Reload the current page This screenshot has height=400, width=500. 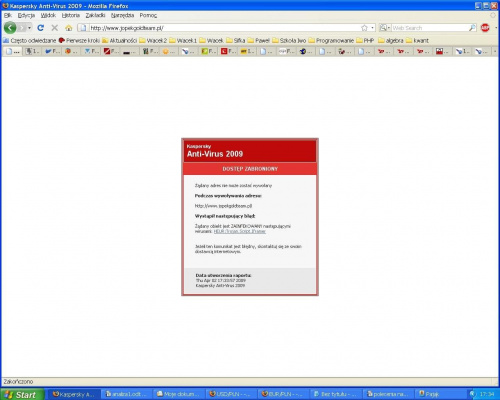point(41,28)
